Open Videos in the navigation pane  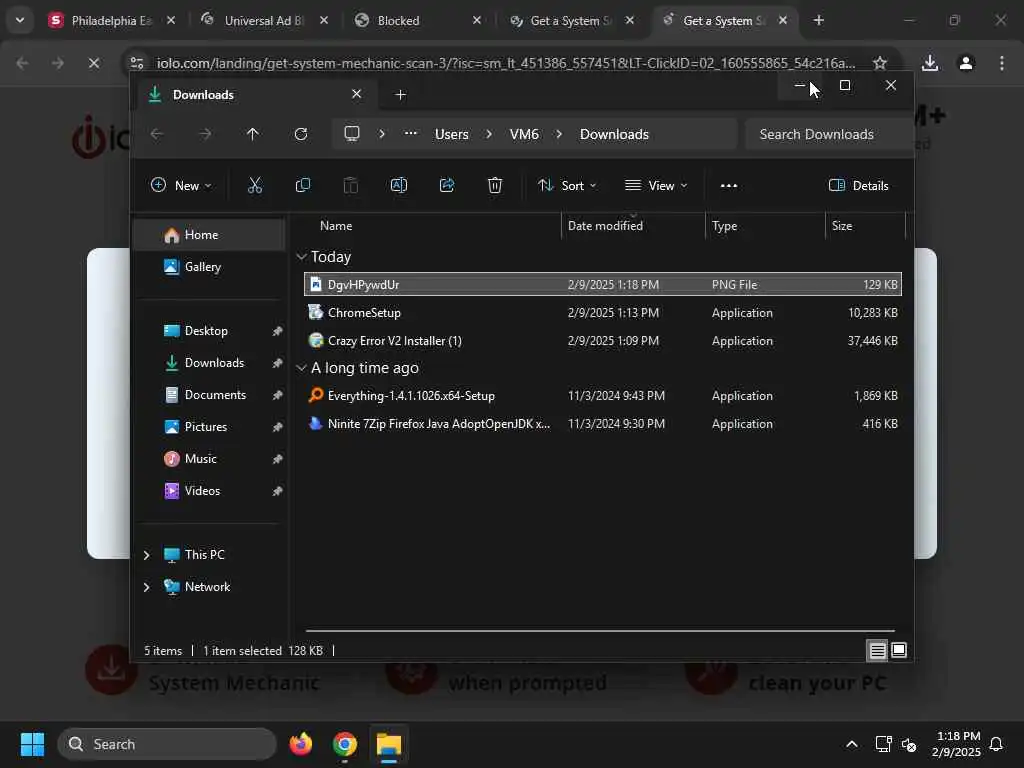[209, 490]
